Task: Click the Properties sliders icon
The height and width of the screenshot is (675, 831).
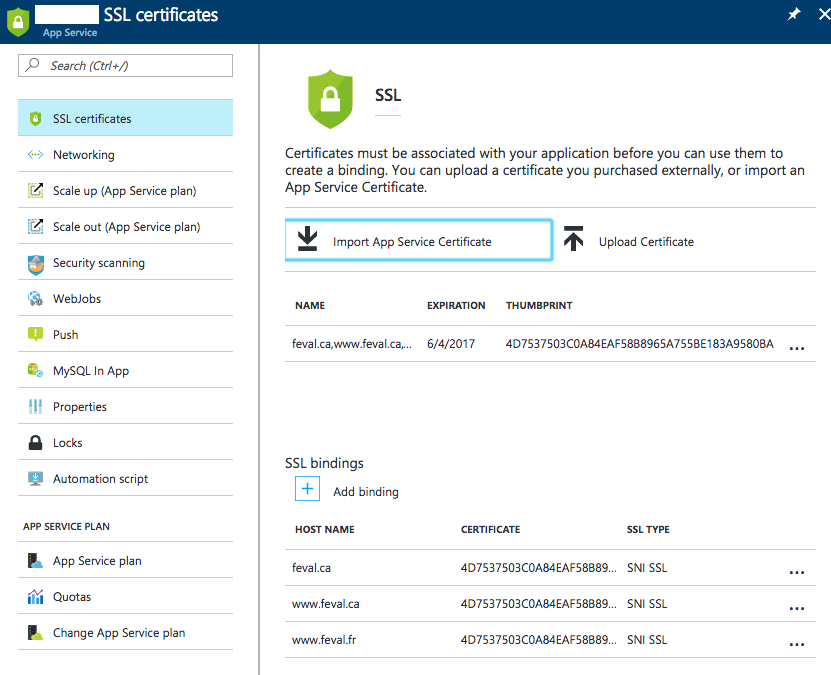Action: (x=36, y=406)
